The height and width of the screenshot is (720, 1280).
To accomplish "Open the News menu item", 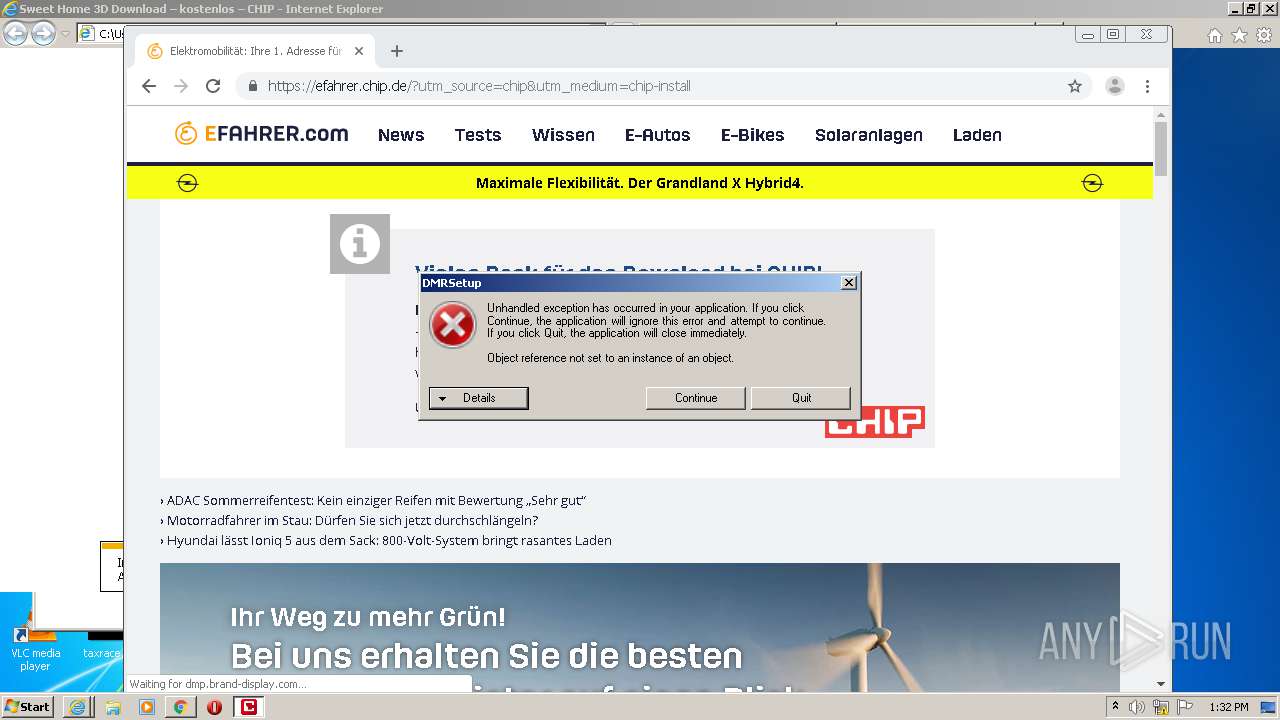I will point(401,135).
